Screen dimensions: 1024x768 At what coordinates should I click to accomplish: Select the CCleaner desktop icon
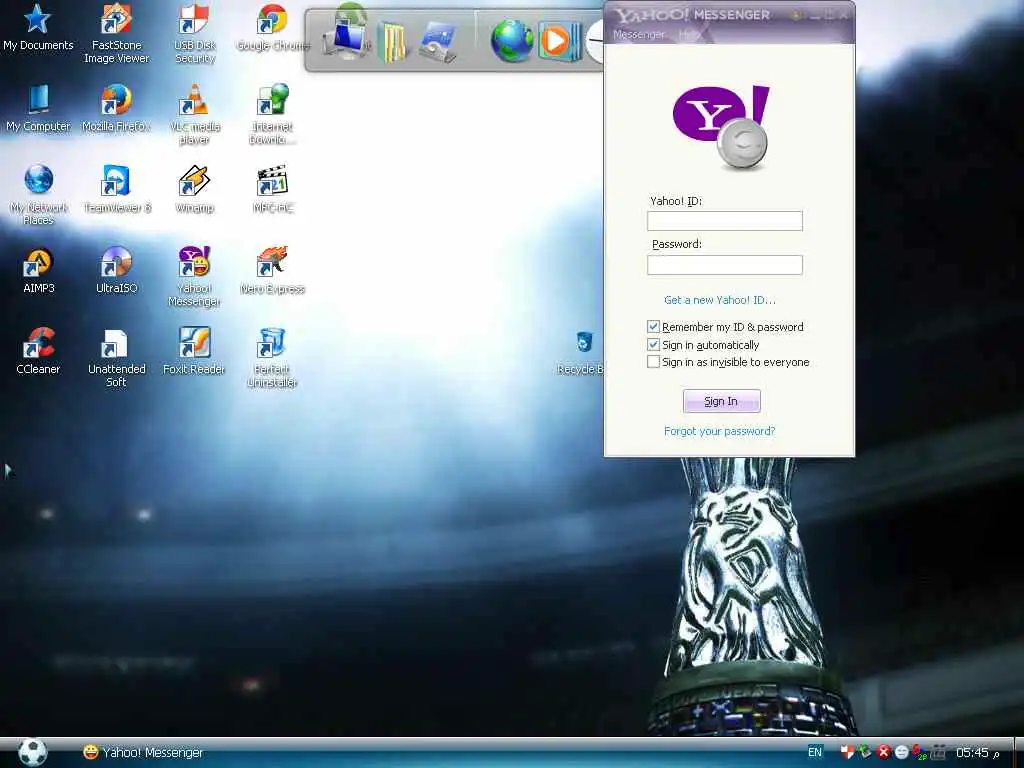38,351
